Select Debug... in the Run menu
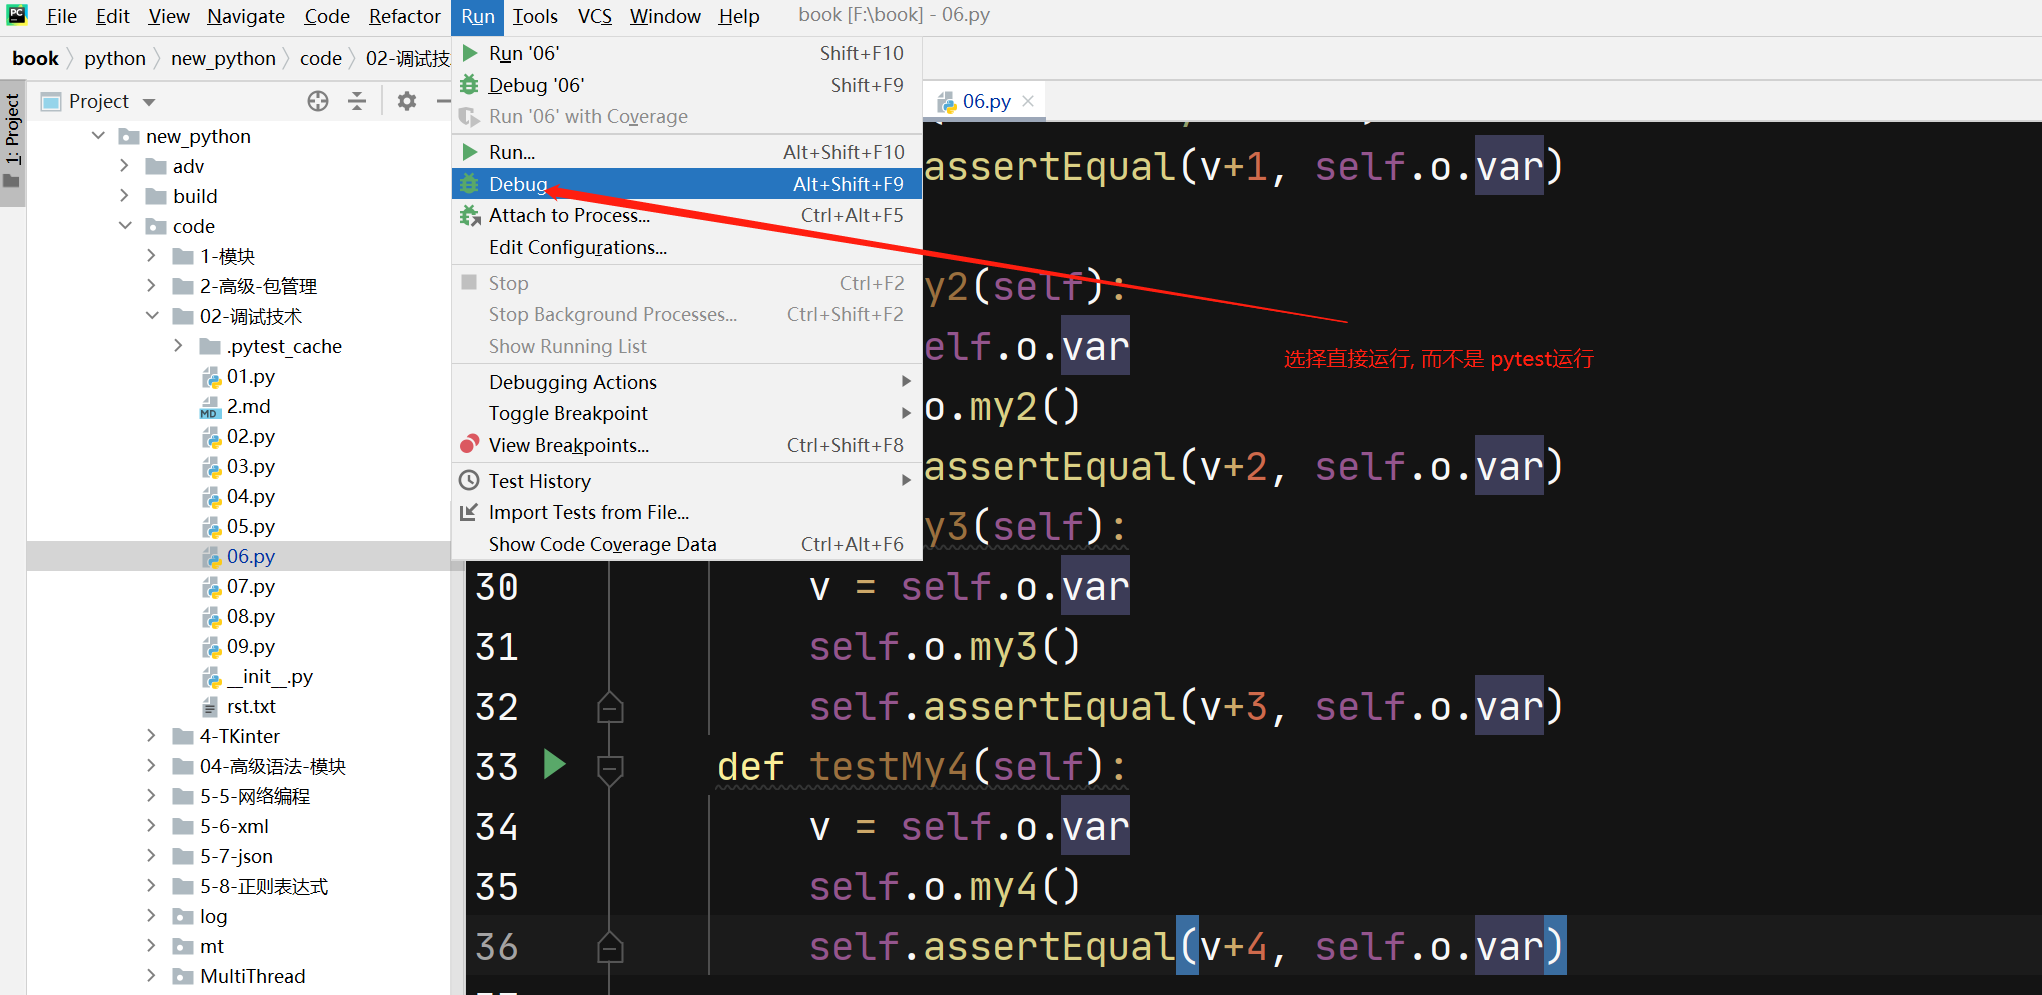This screenshot has height=995, width=2042. [x=518, y=184]
